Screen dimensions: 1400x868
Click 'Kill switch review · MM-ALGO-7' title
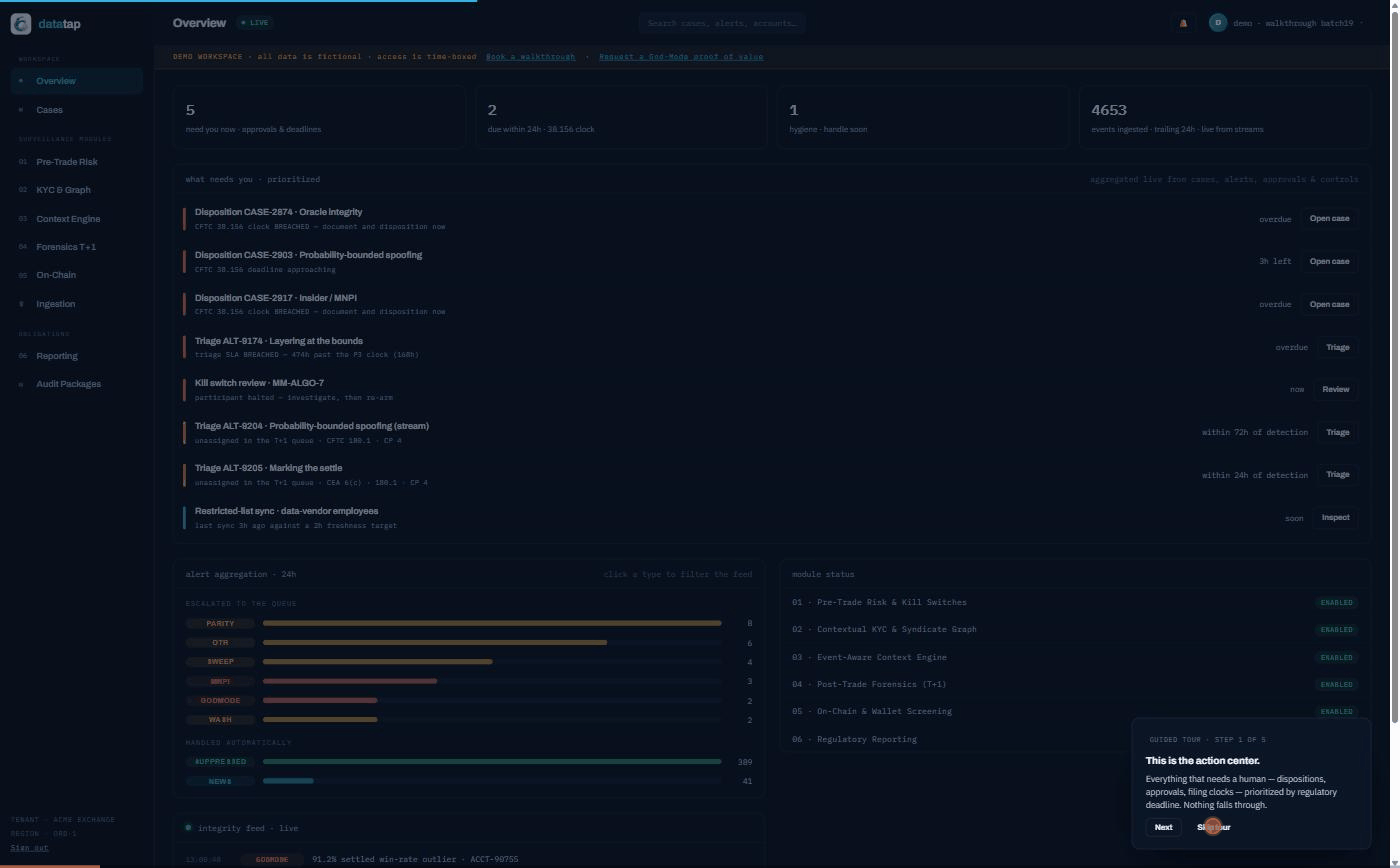(259, 383)
